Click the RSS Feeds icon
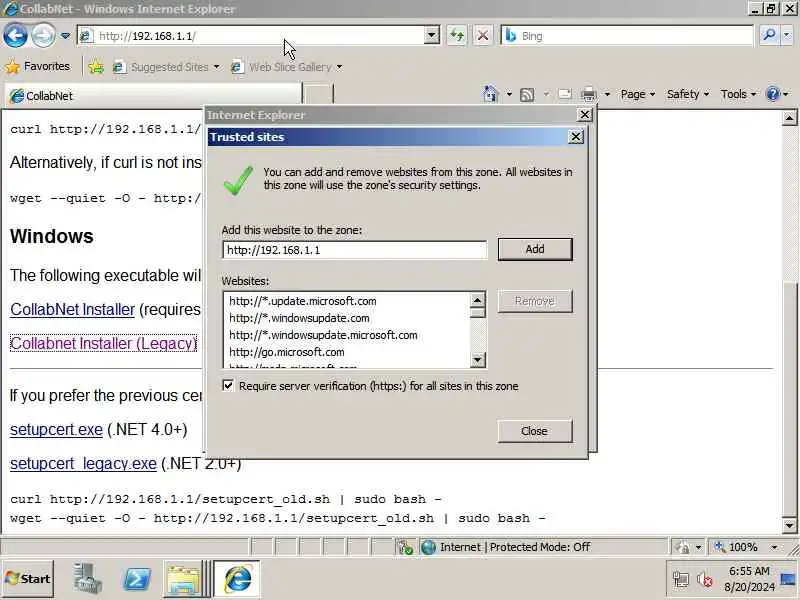Viewport: 800px width, 600px height. pyautogui.click(x=527, y=94)
